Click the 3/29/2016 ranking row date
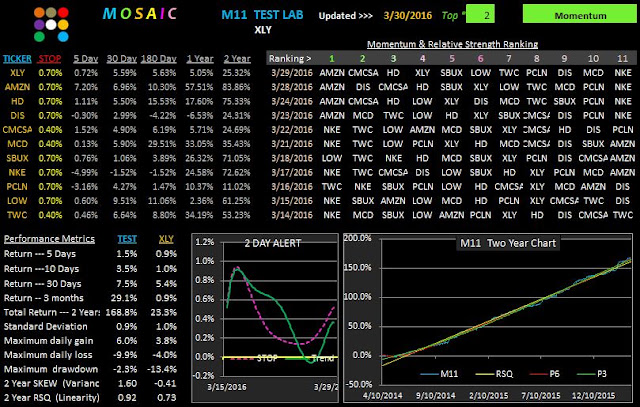This screenshot has height=407, width=640. click(x=292, y=73)
